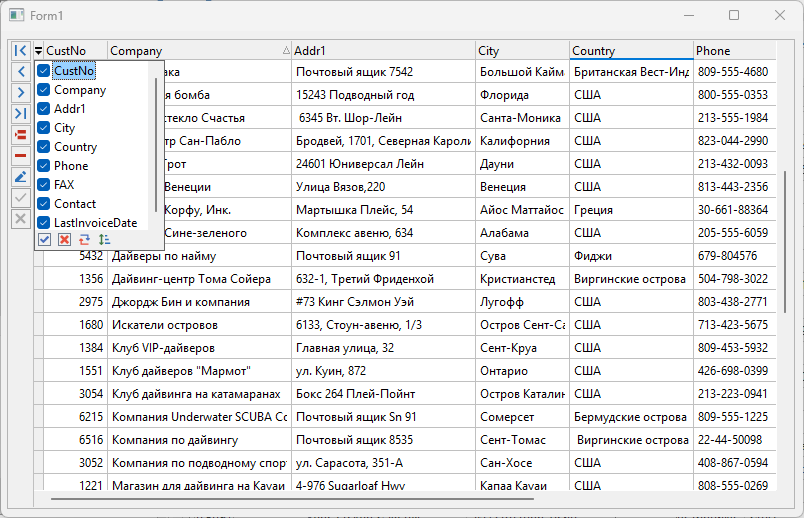The image size is (804, 518).
Task: Toggle the Phone column checkbox
Action: click(44, 166)
